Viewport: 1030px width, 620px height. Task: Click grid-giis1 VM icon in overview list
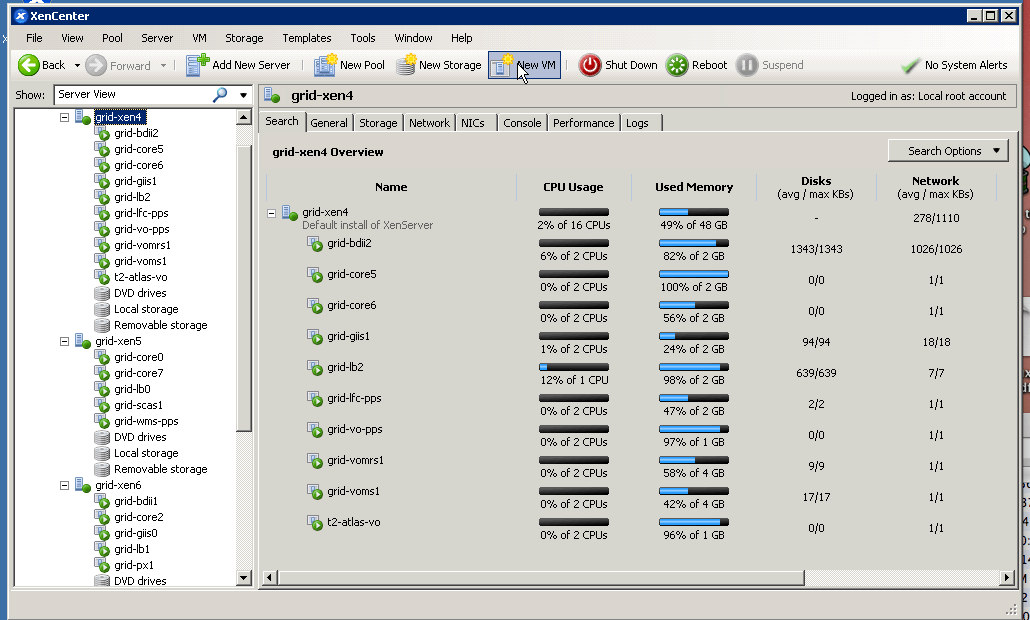[x=315, y=337]
